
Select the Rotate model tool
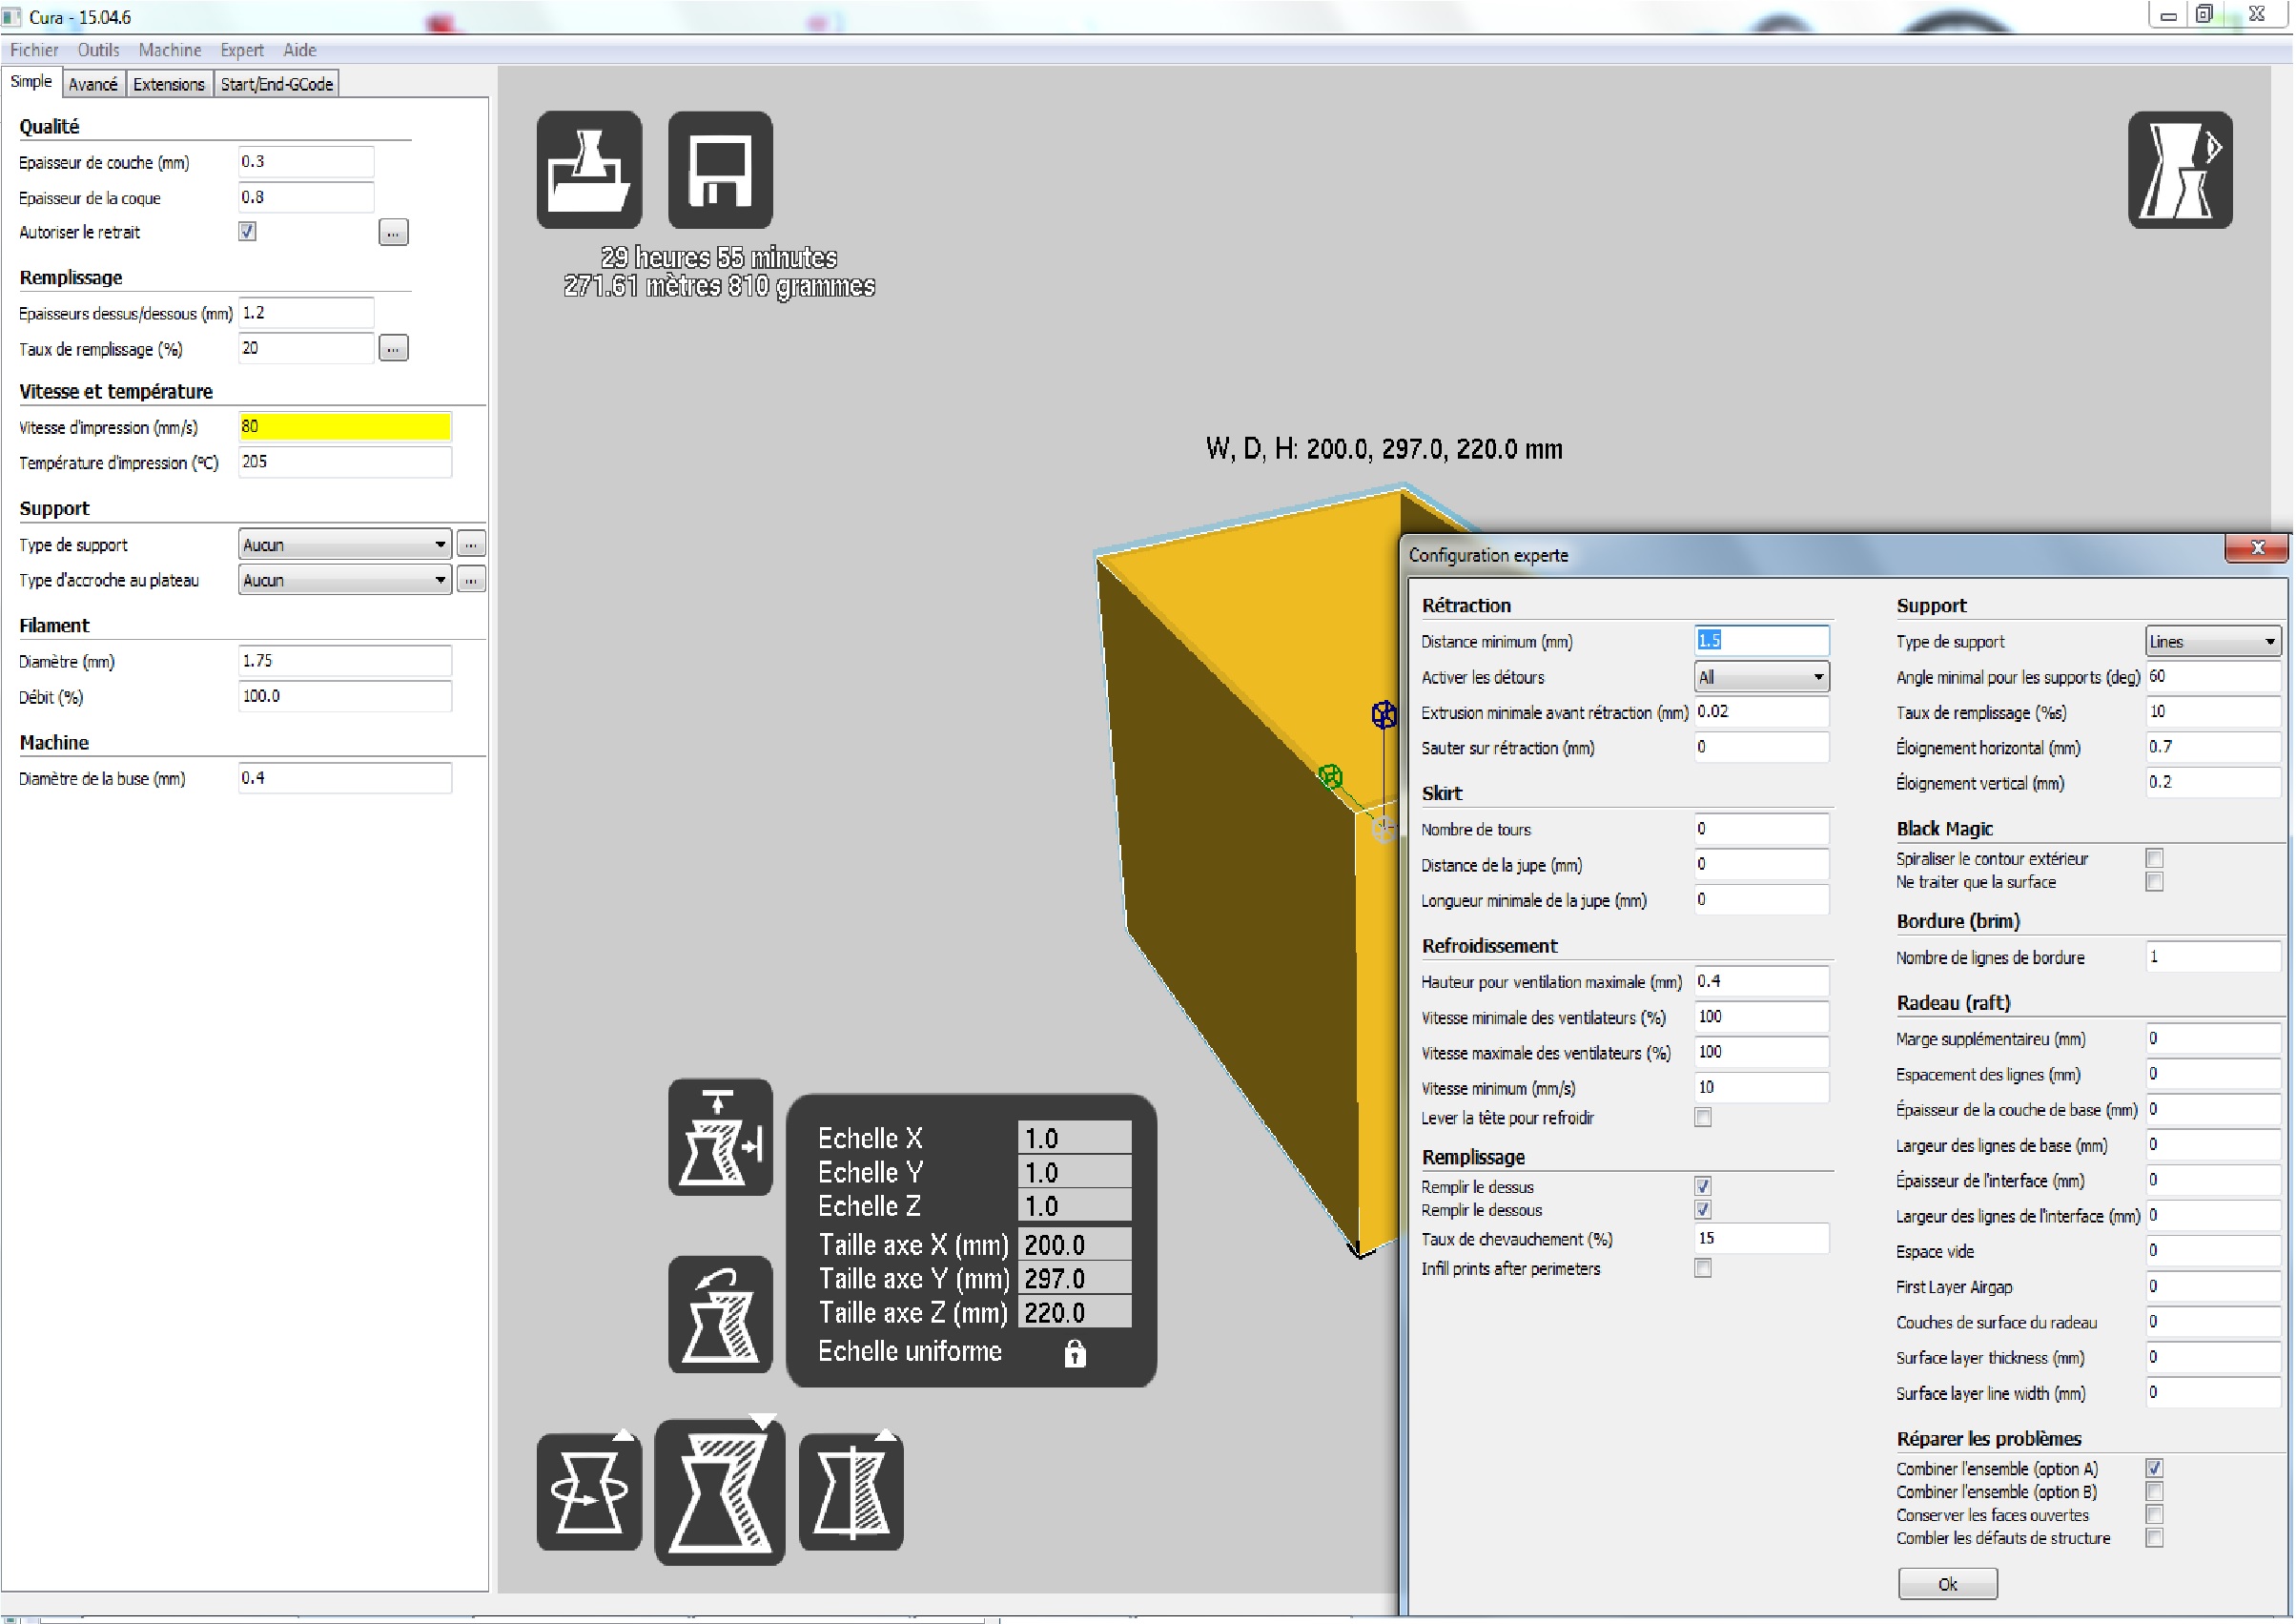589,1491
